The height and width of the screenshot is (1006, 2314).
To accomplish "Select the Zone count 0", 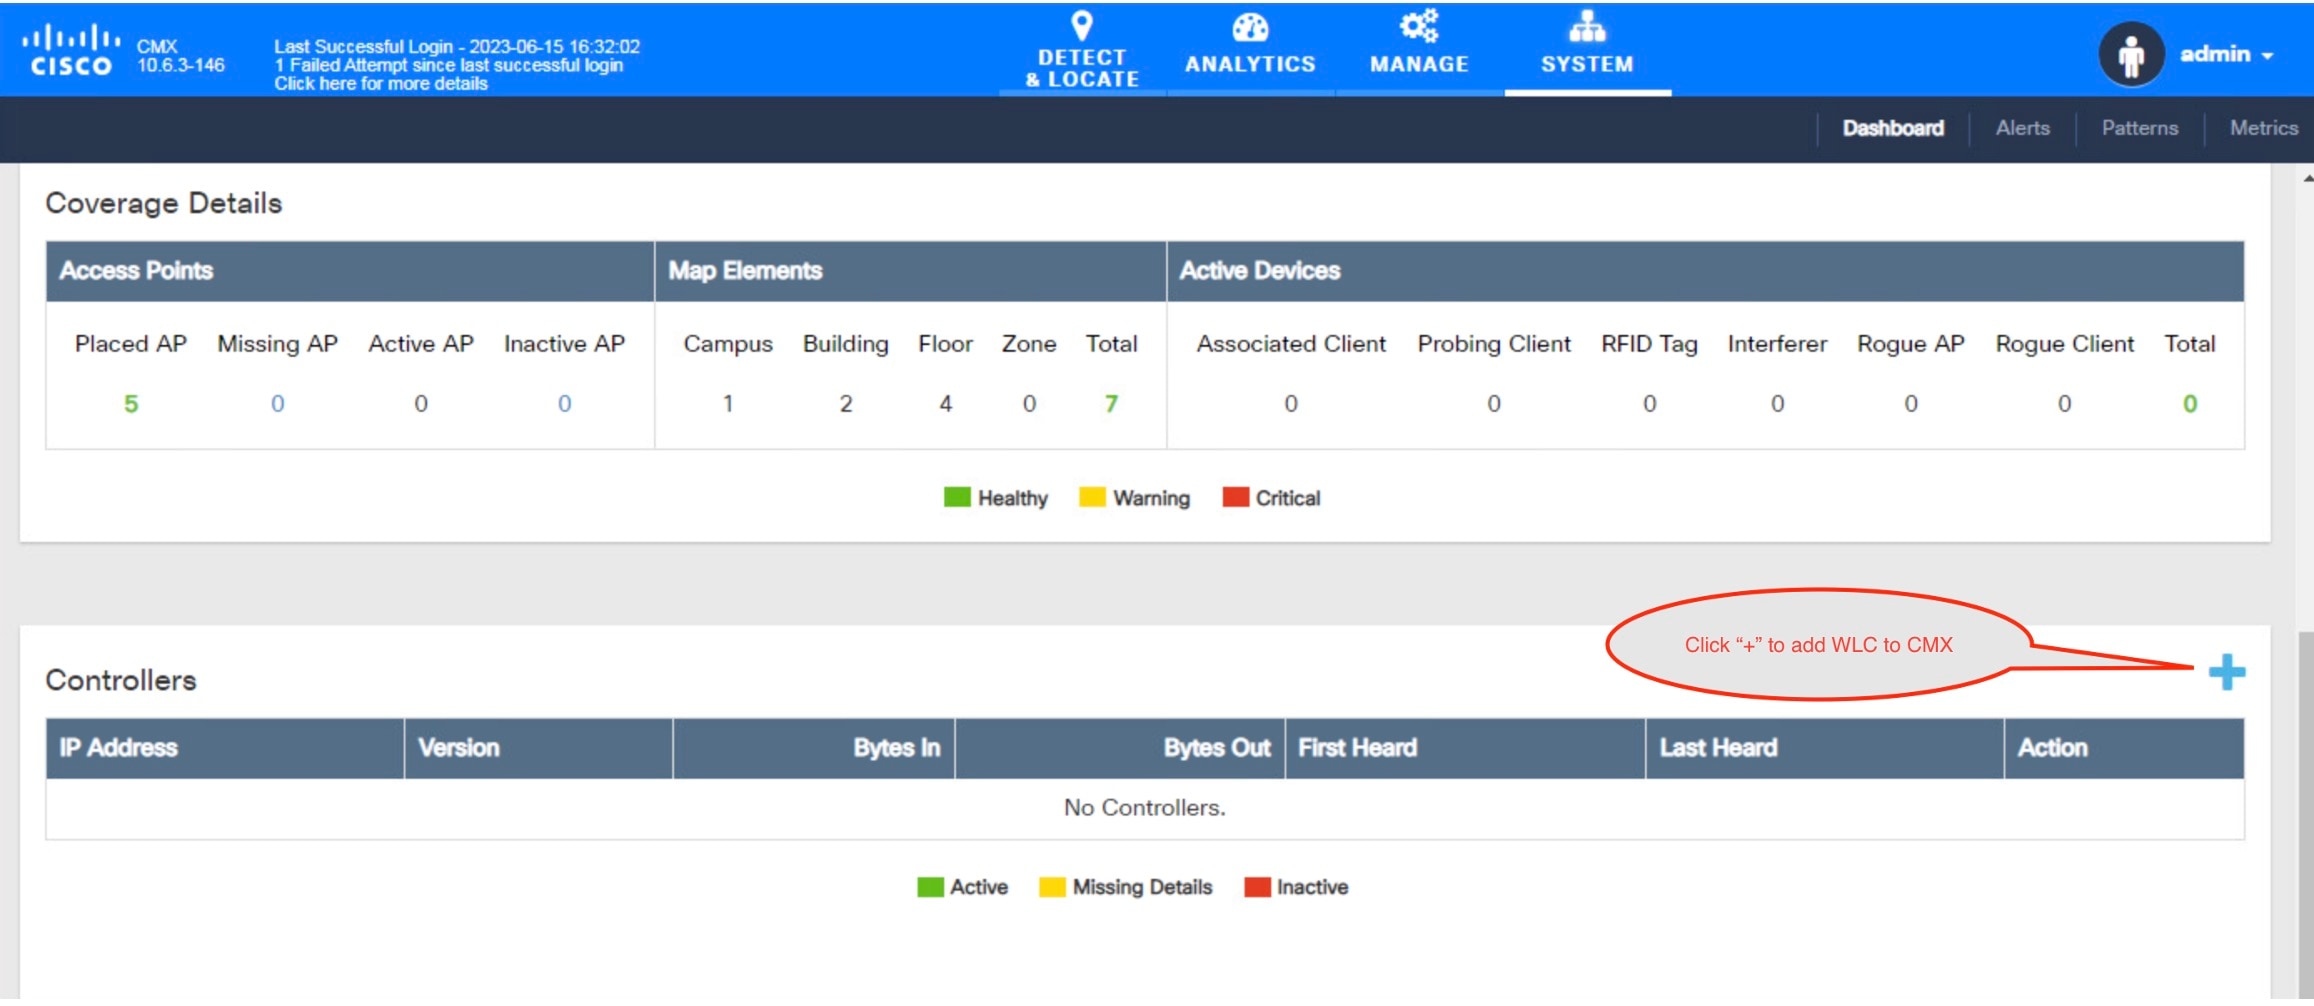I will (1029, 404).
